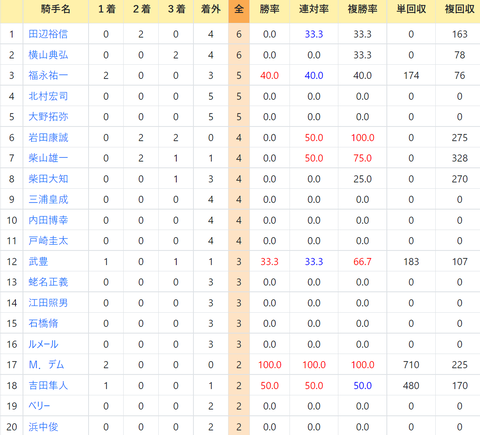The image size is (480, 435).
Task: Click the 福永祐一 jockey name
Action: [48, 75]
